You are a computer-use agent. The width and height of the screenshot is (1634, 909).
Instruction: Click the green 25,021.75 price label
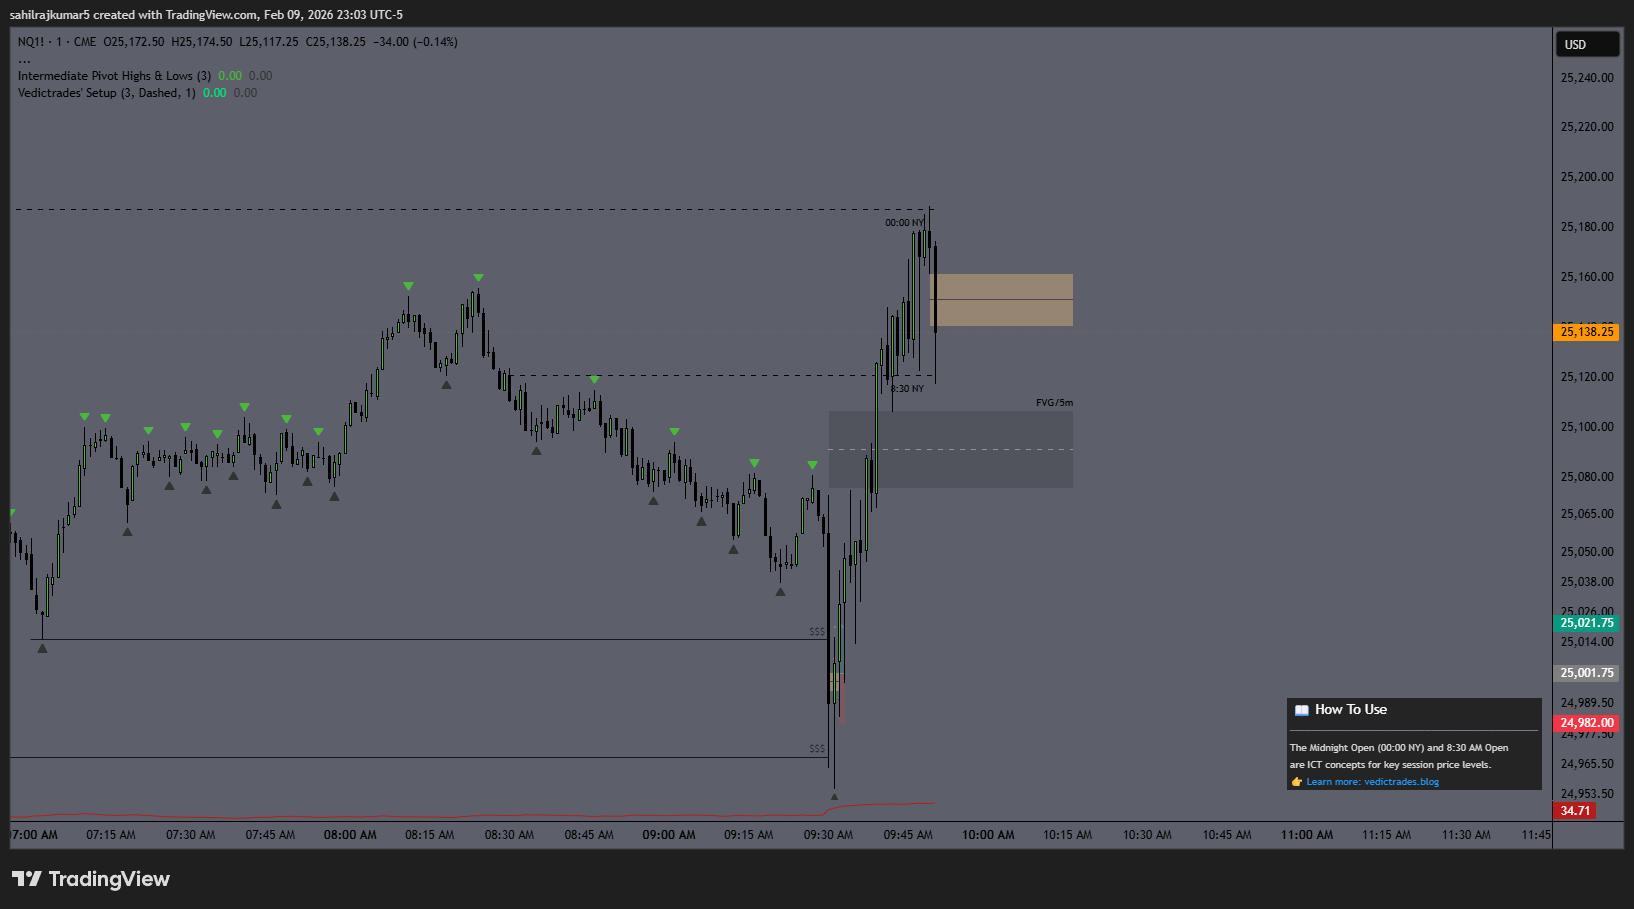(1586, 622)
